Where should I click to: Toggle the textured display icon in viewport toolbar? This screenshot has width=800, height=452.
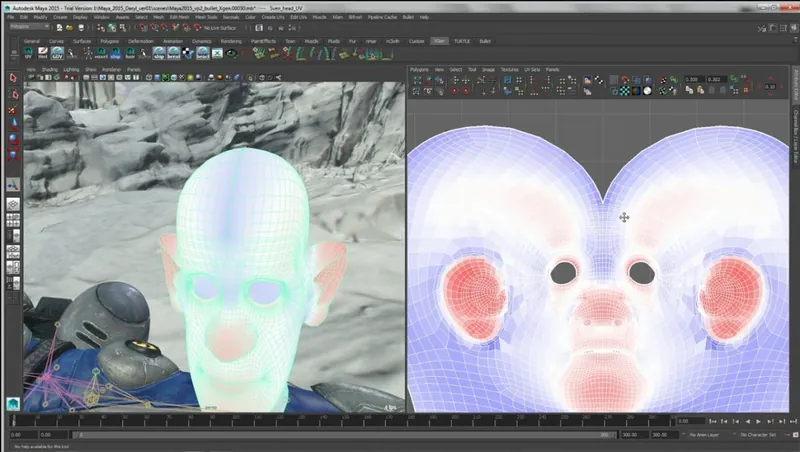coord(182,78)
